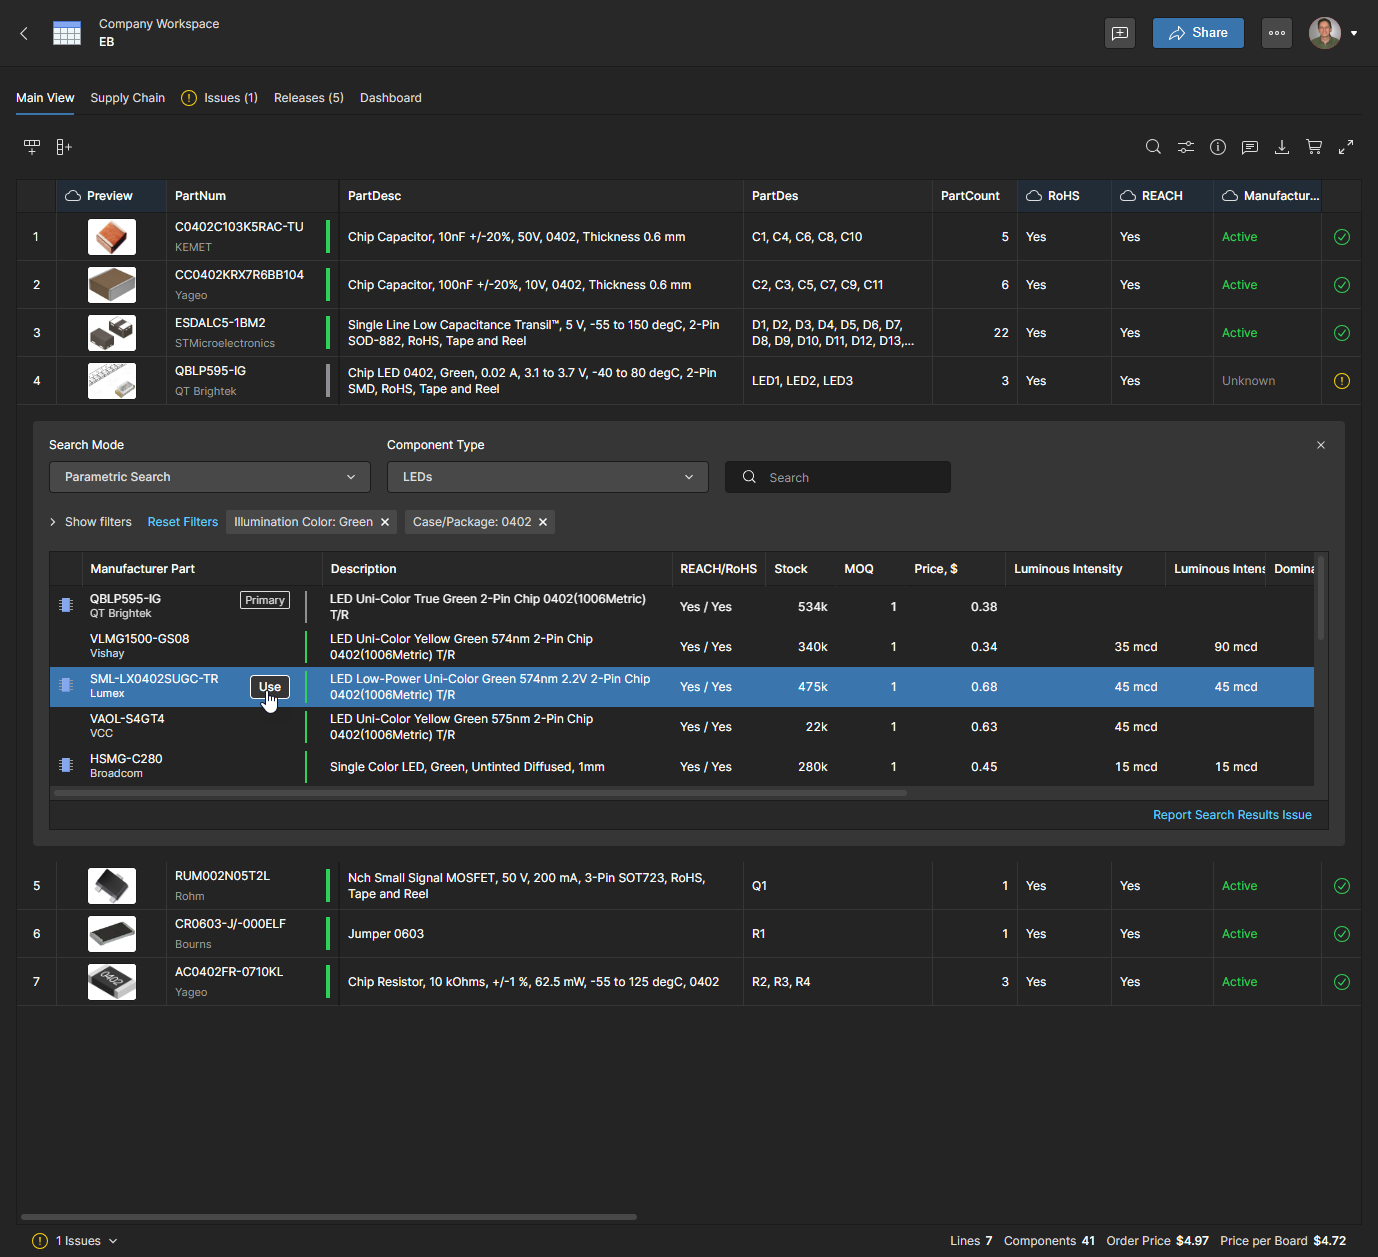Click the component Search input field
The height and width of the screenshot is (1257, 1378).
850,477
